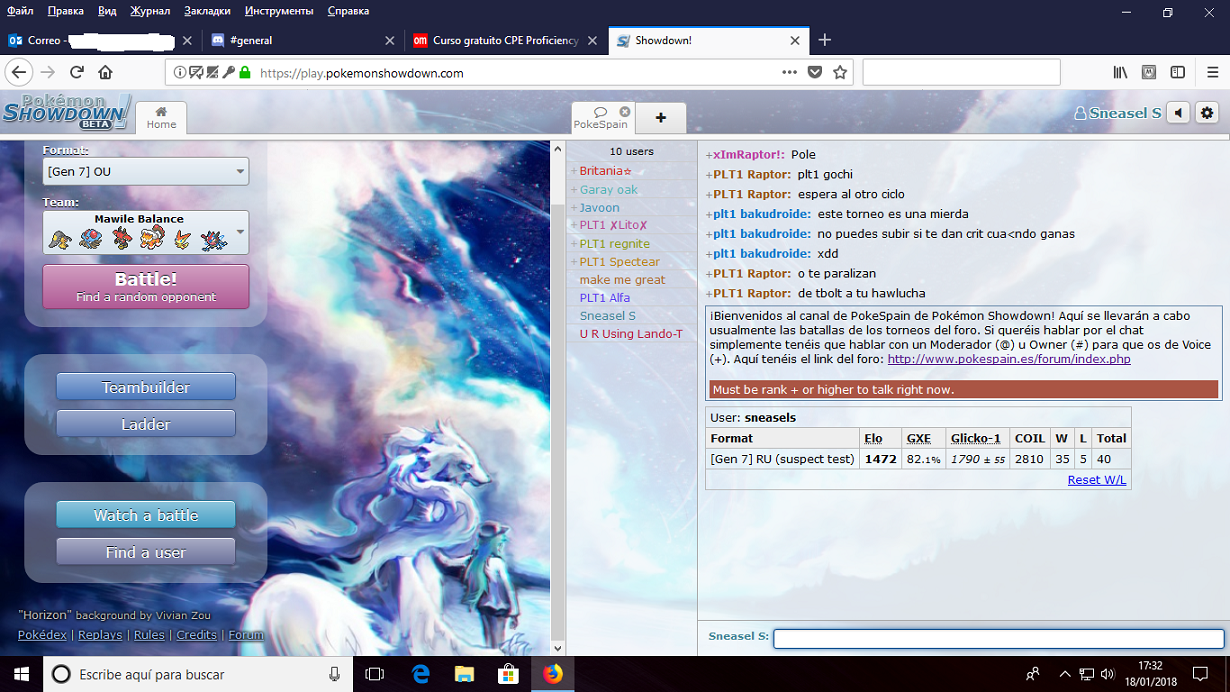Follow the Reset W/L link
Viewport: 1230px width, 692px height.
[x=1097, y=479]
